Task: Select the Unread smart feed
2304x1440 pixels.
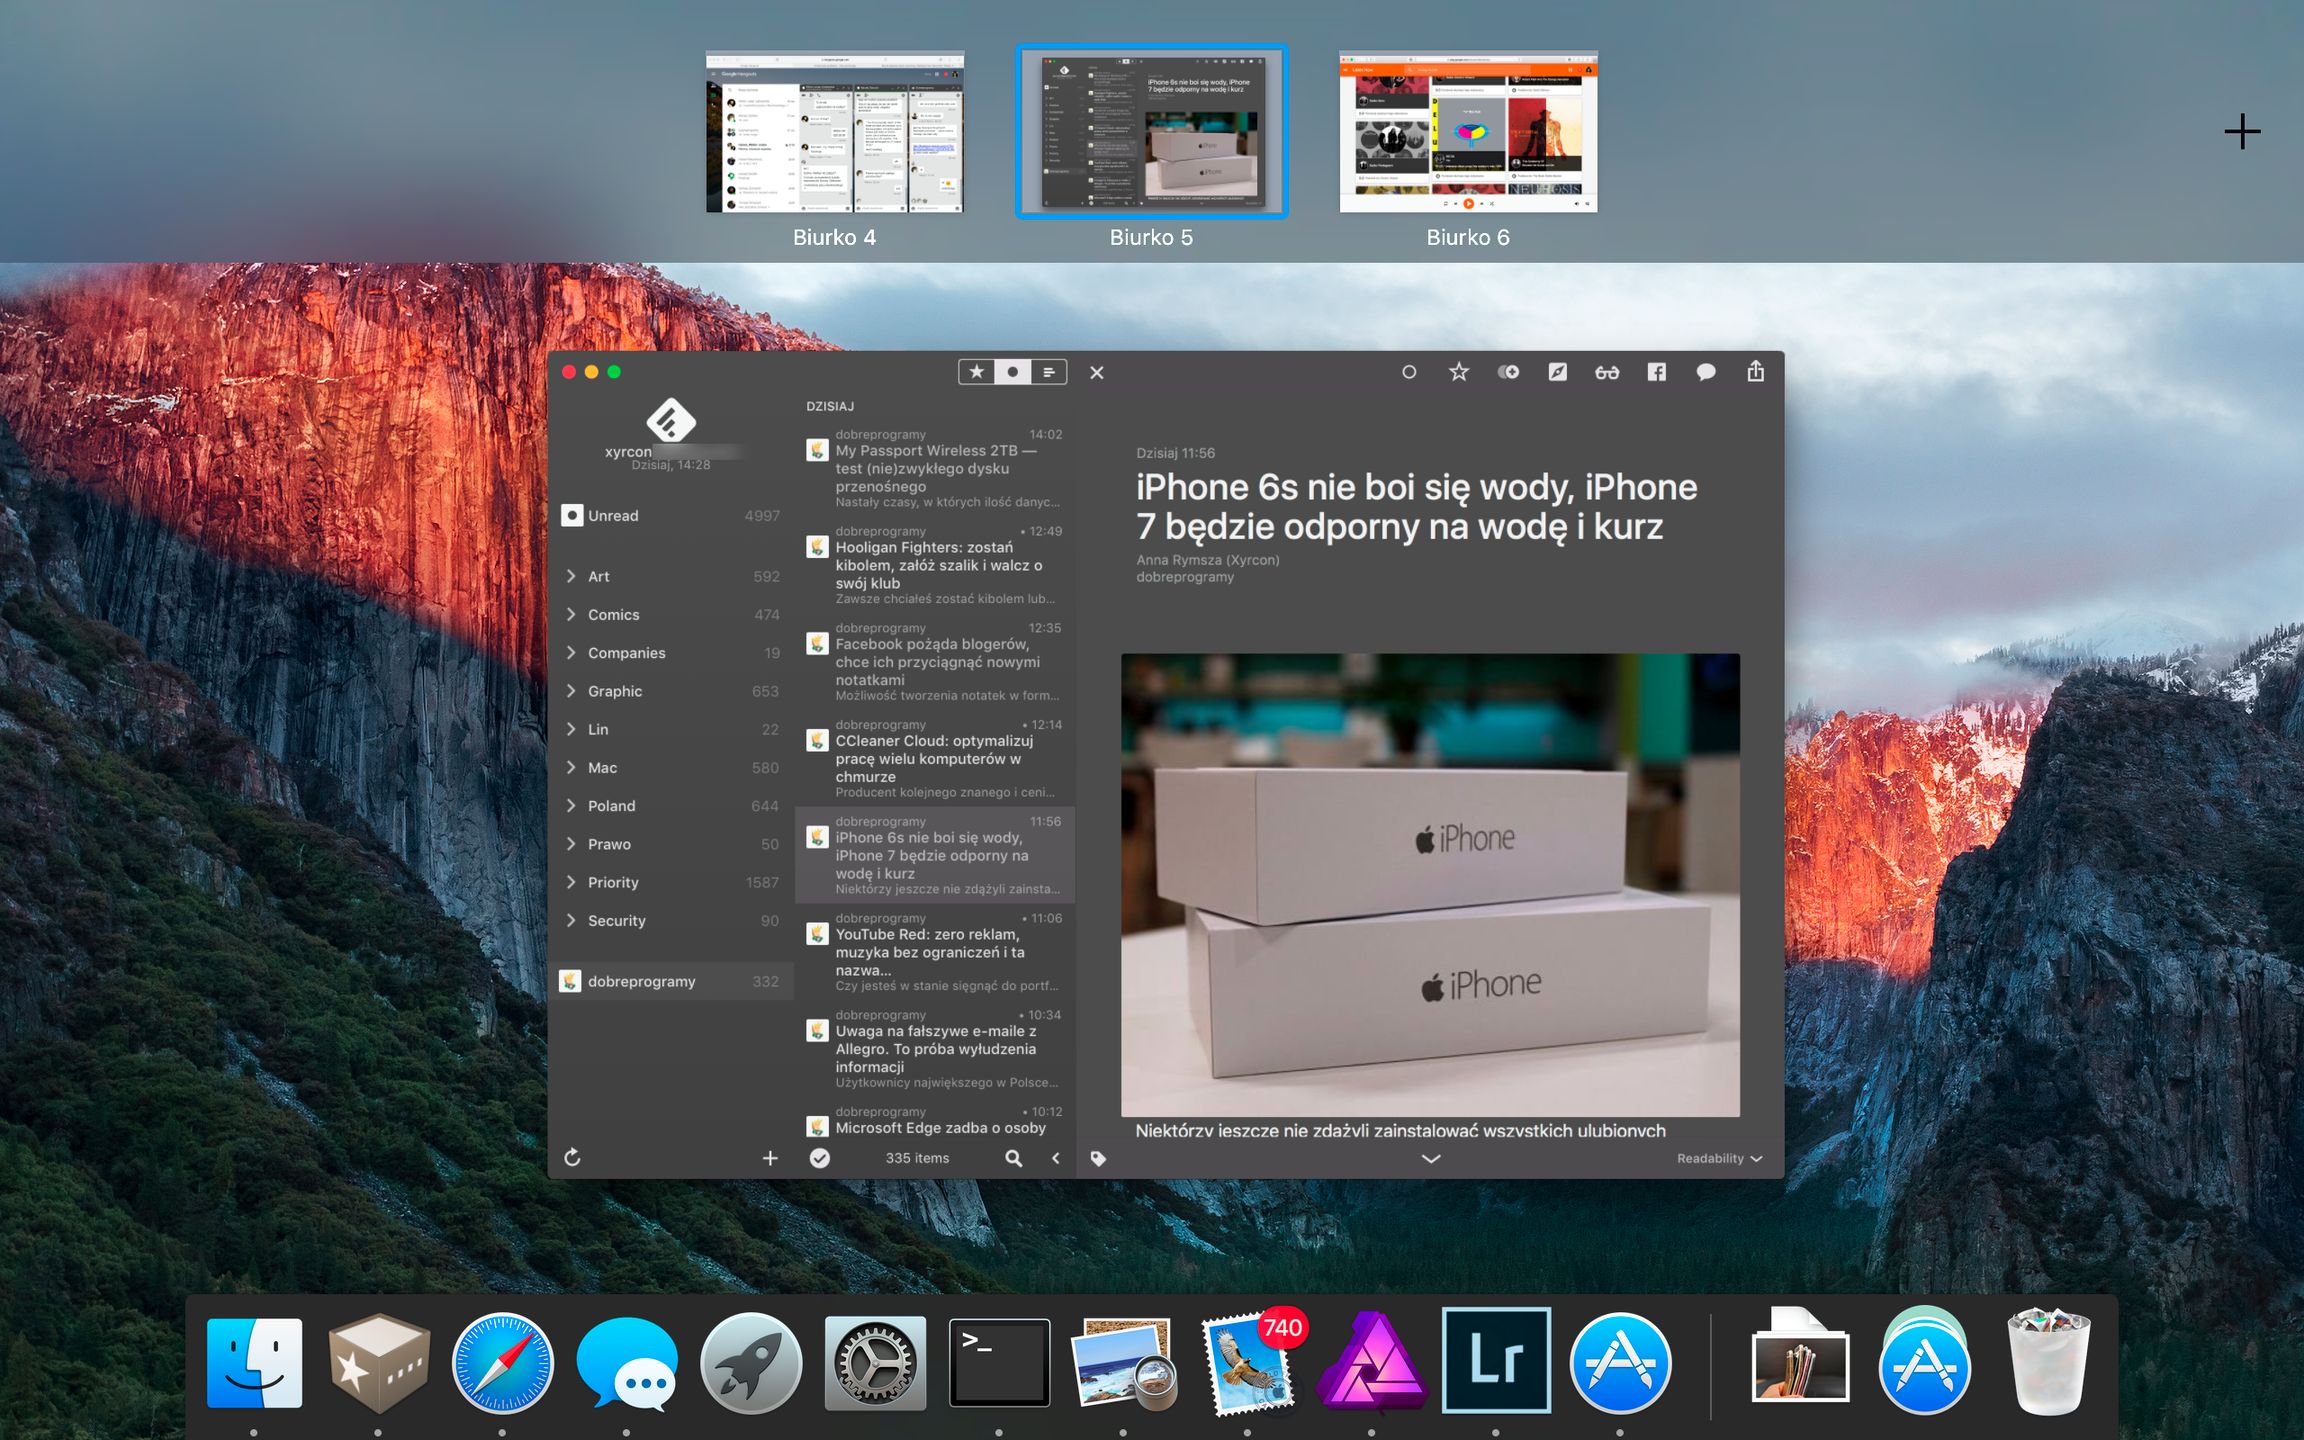Action: [x=613, y=515]
